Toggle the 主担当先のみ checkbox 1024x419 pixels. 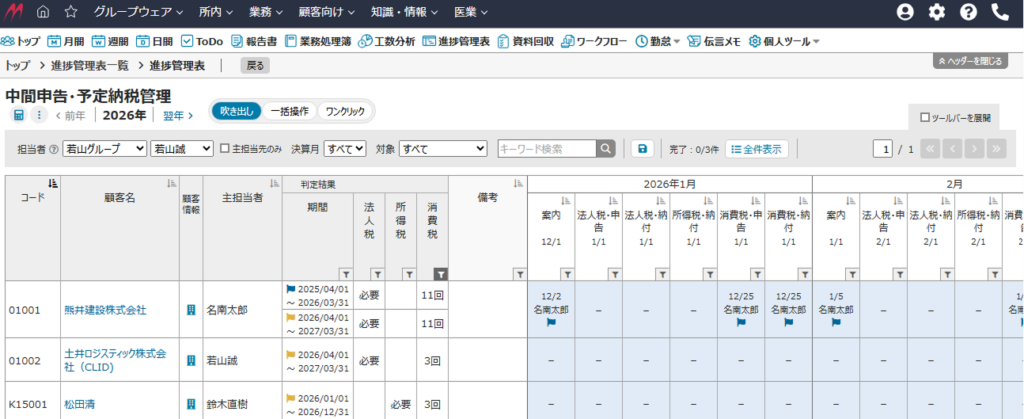(x=225, y=148)
